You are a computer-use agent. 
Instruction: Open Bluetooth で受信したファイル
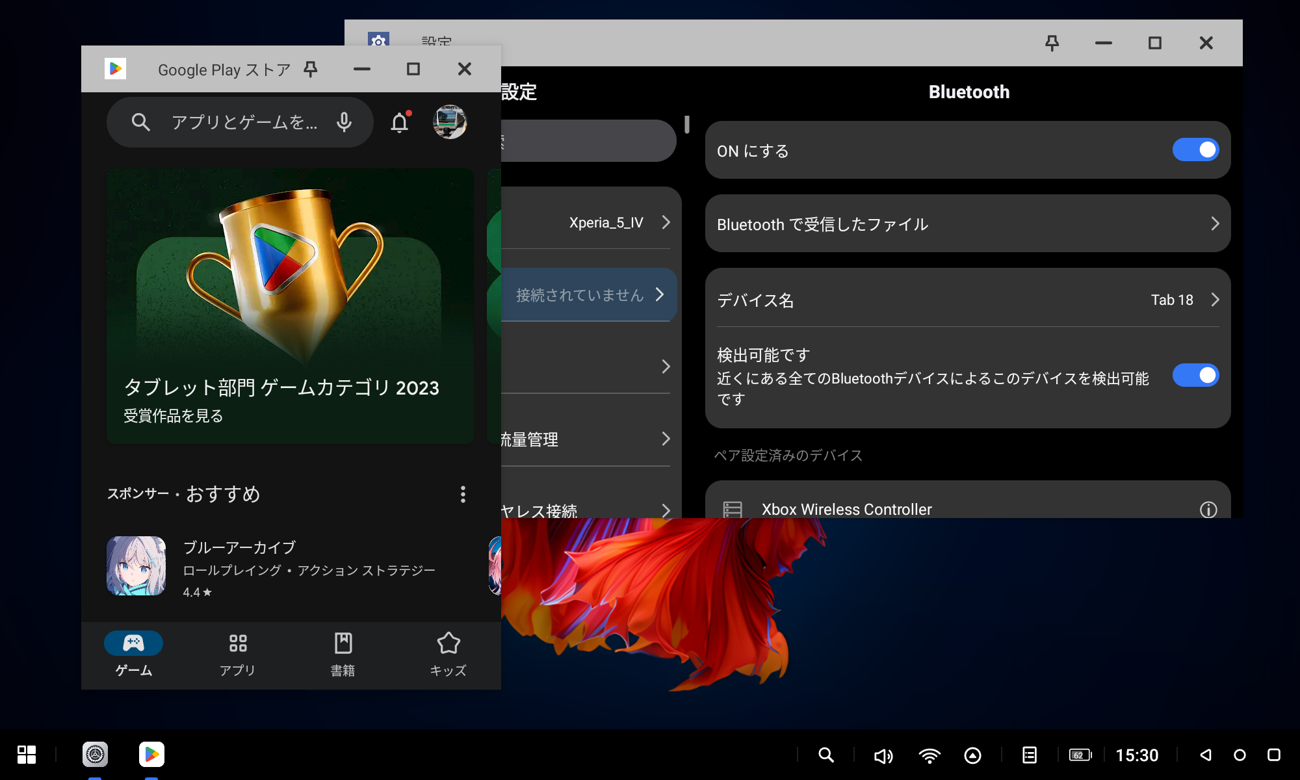click(968, 224)
